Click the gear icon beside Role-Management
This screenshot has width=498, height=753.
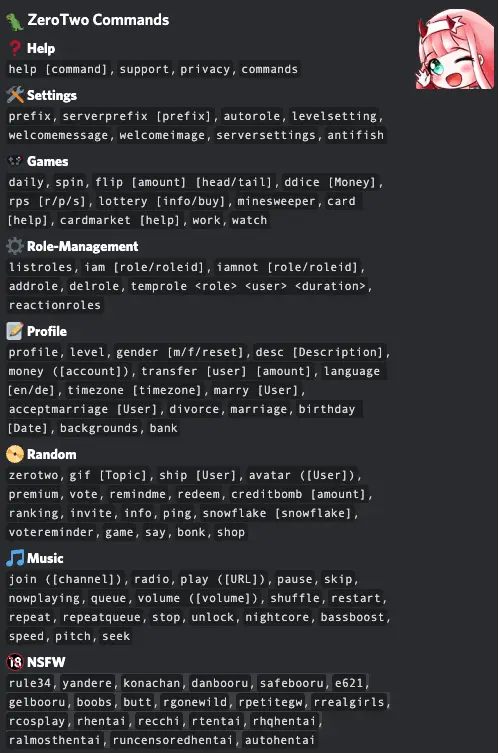click(15, 246)
